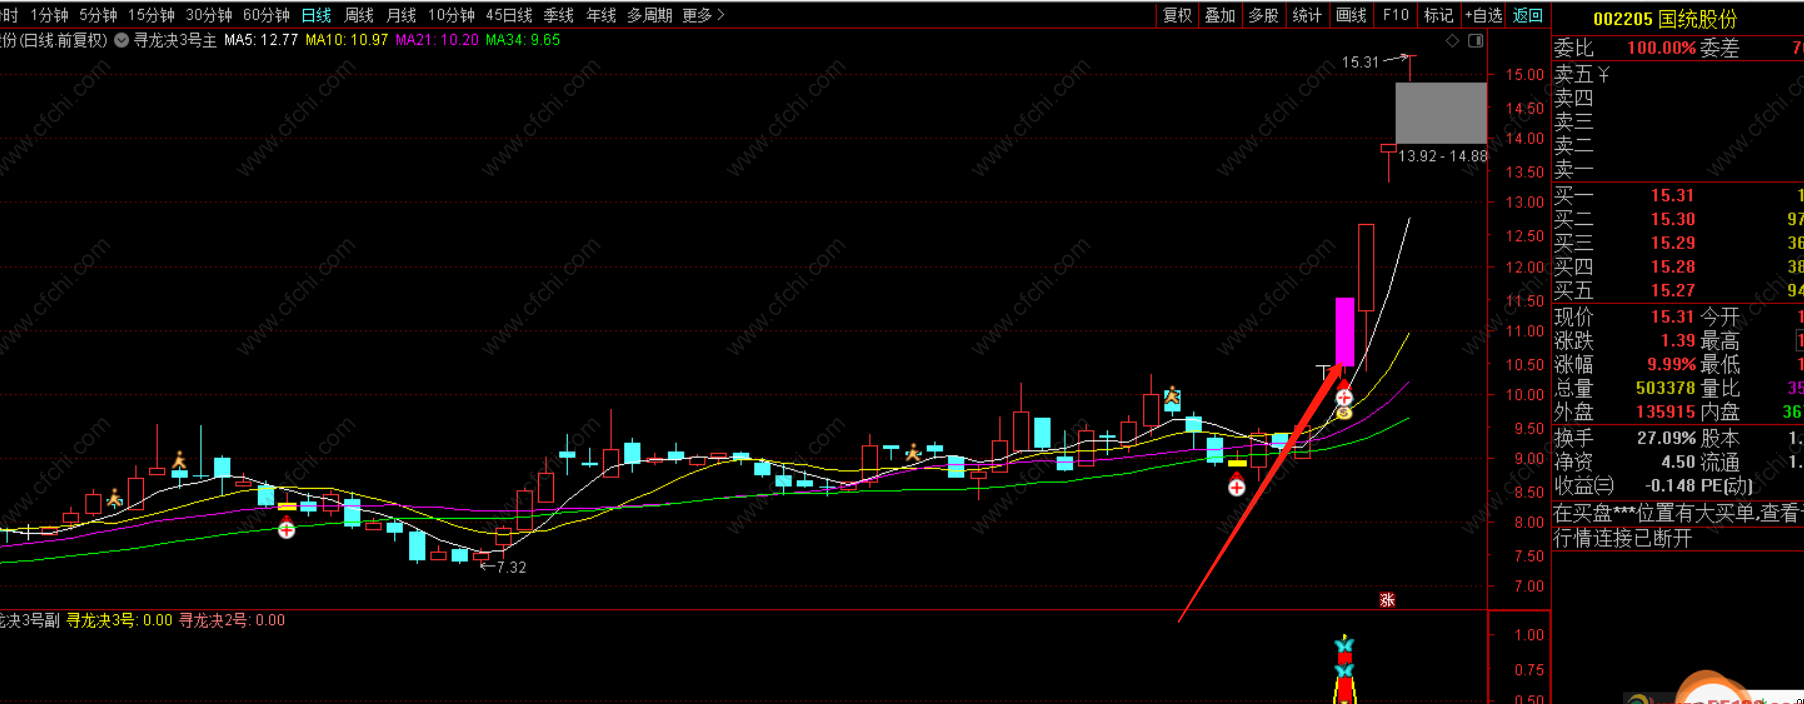Viewport: 1804px width, 704px height.
Task: Click the running figure icon near price 10.00
Action: coord(1172,398)
